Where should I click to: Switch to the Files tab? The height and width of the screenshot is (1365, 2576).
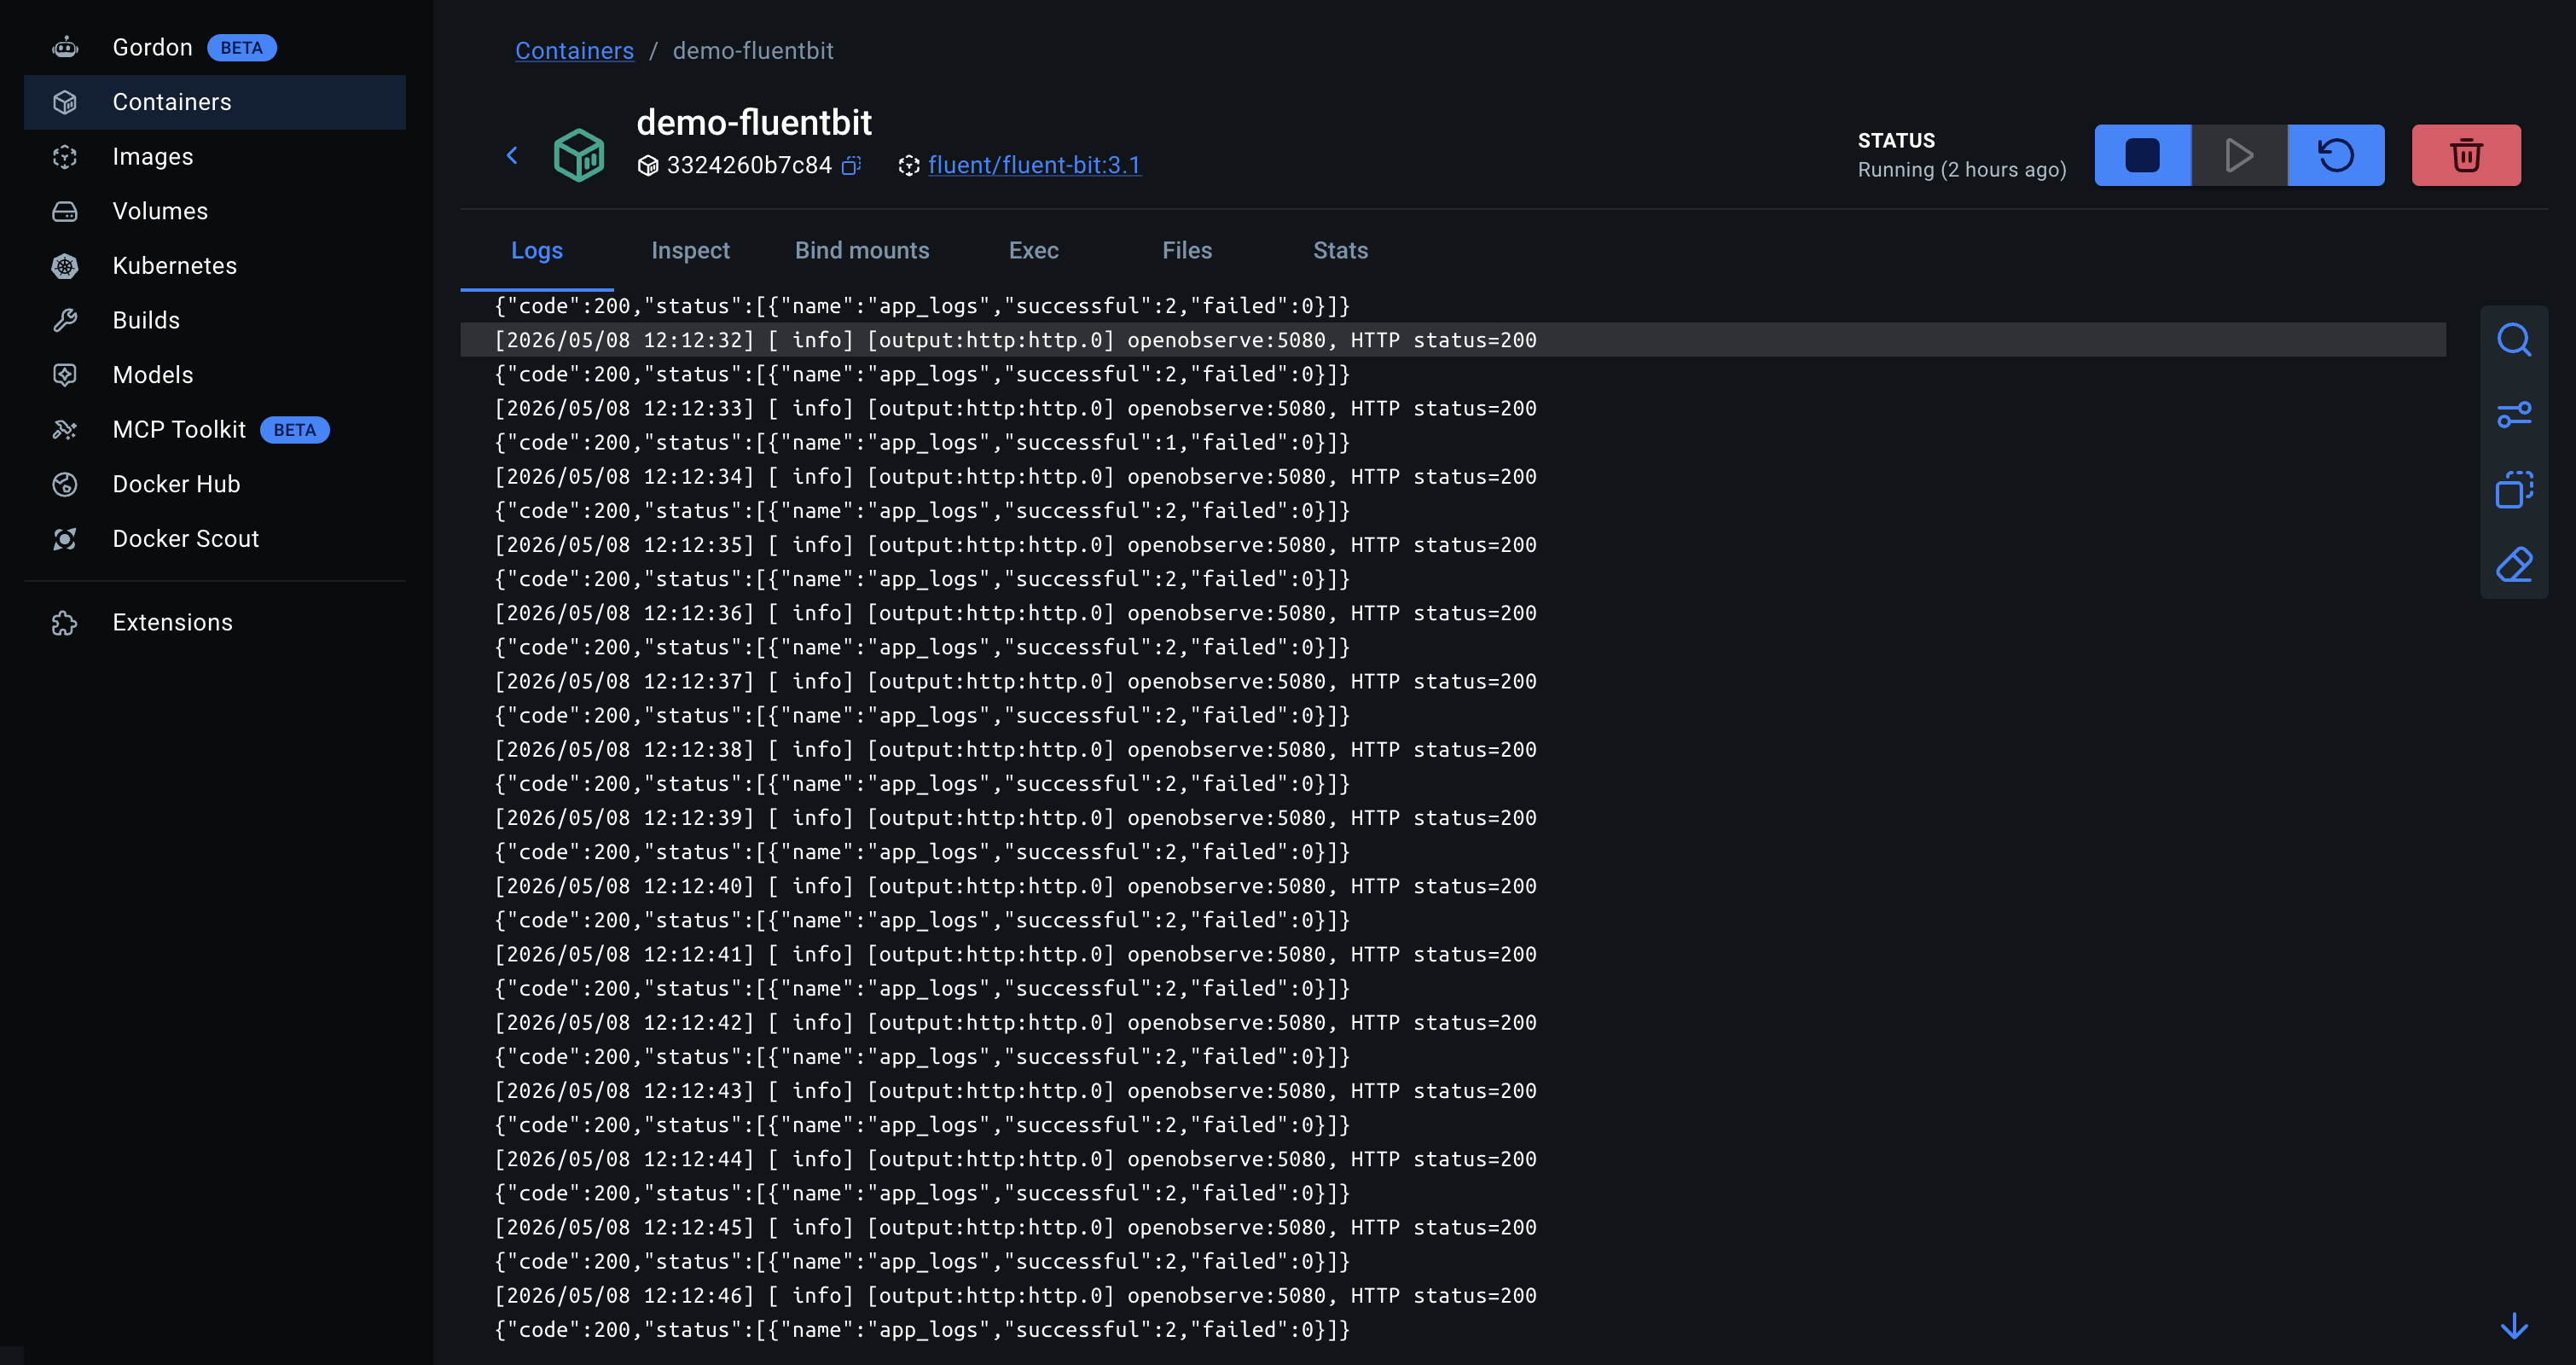[x=1187, y=251]
